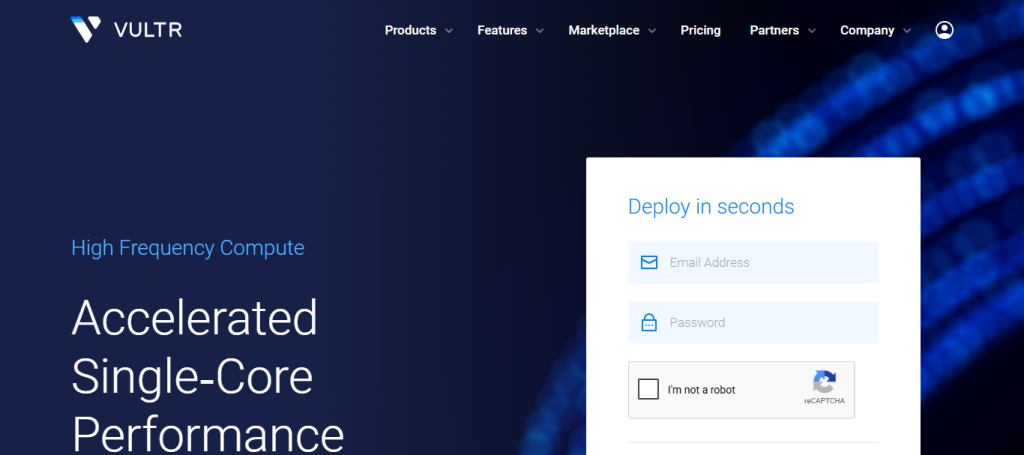Image resolution: width=1024 pixels, height=455 pixels.
Task: Click the VULTR wordmark text
Action: tap(148, 30)
